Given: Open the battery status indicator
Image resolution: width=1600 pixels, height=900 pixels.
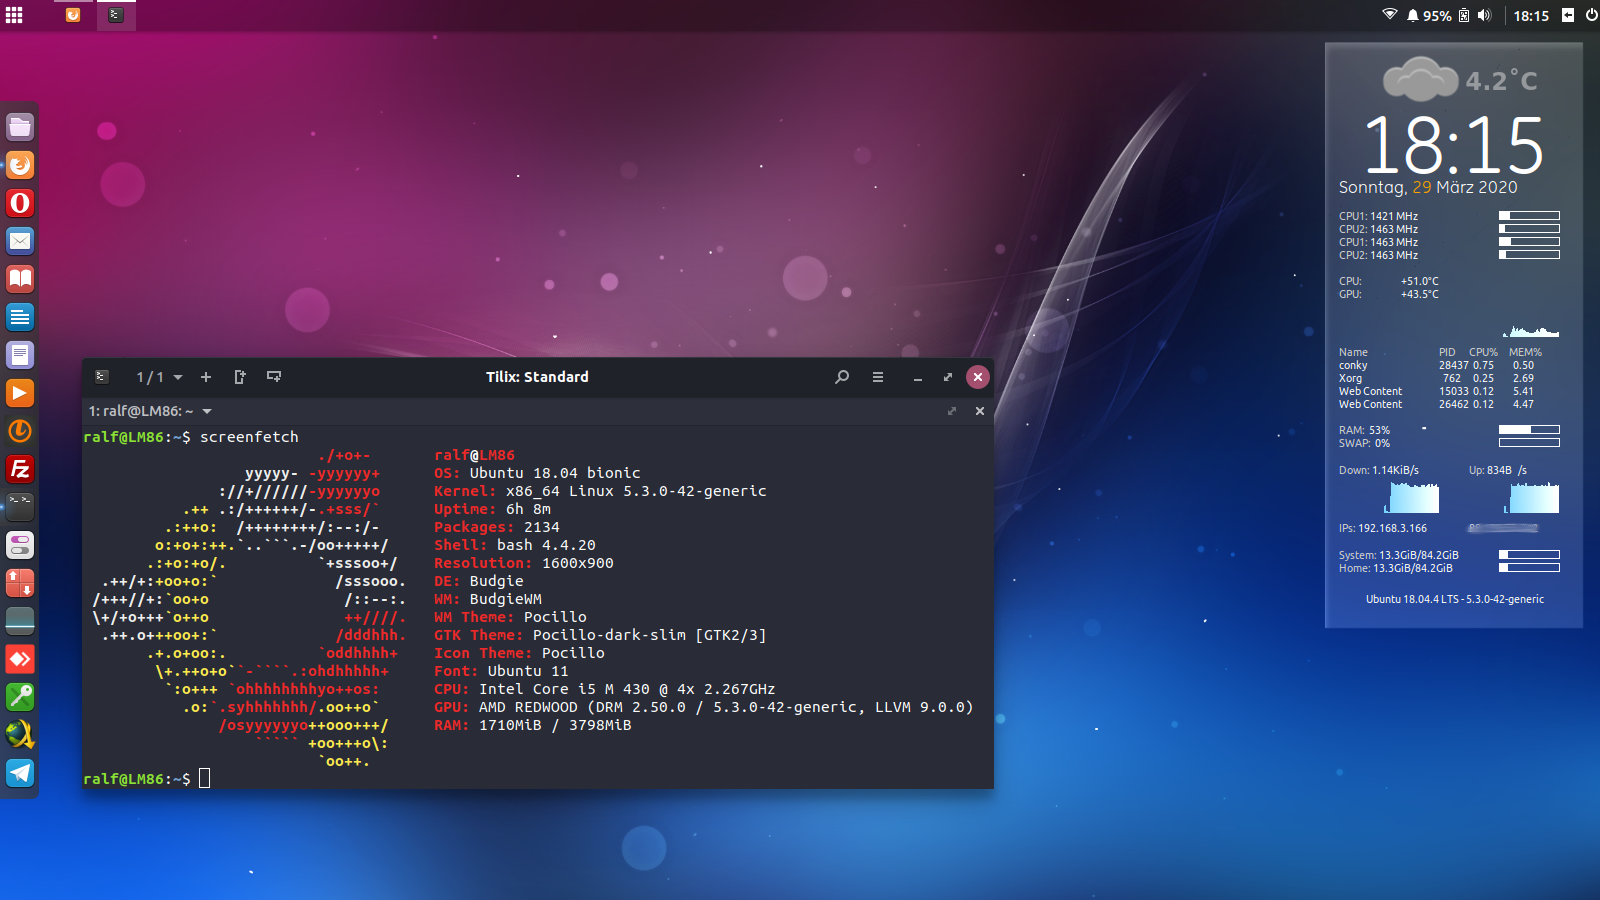Looking at the screenshot, I should pos(1464,16).
